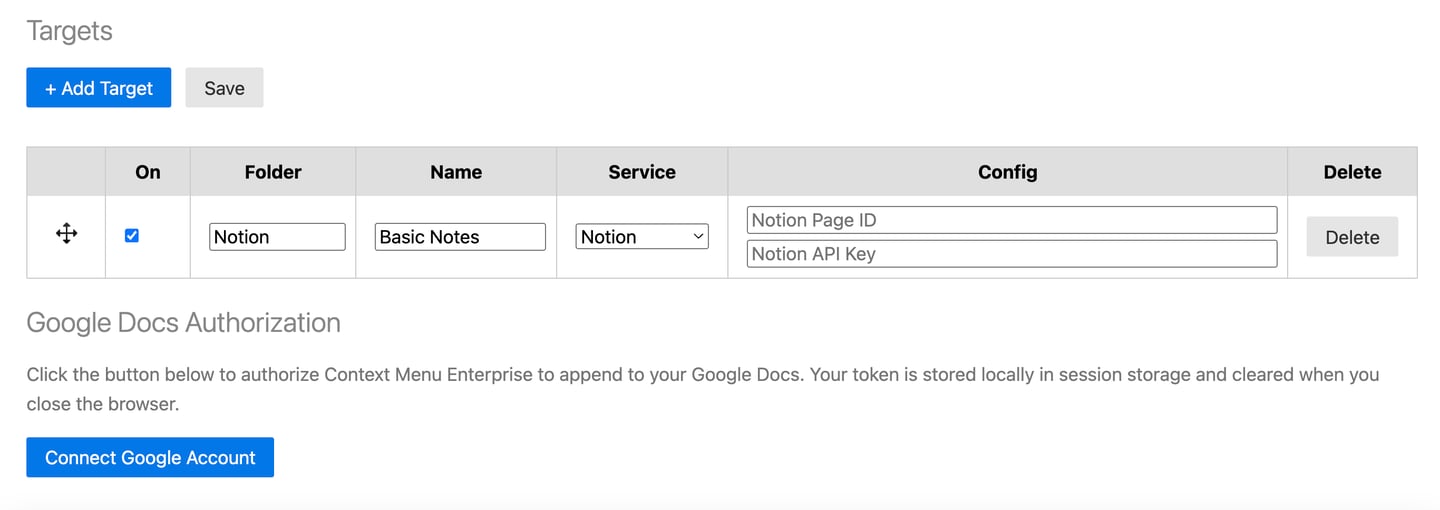The image size is (1440, 510).
Task: Delete the Basic Notes target row
Action: 1352,237
